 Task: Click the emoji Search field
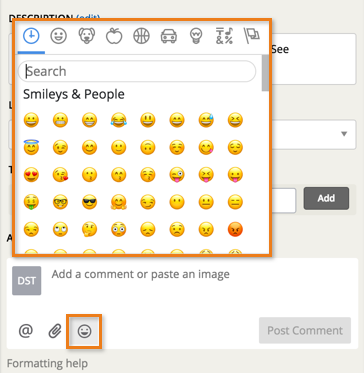[x=137, y=71]
